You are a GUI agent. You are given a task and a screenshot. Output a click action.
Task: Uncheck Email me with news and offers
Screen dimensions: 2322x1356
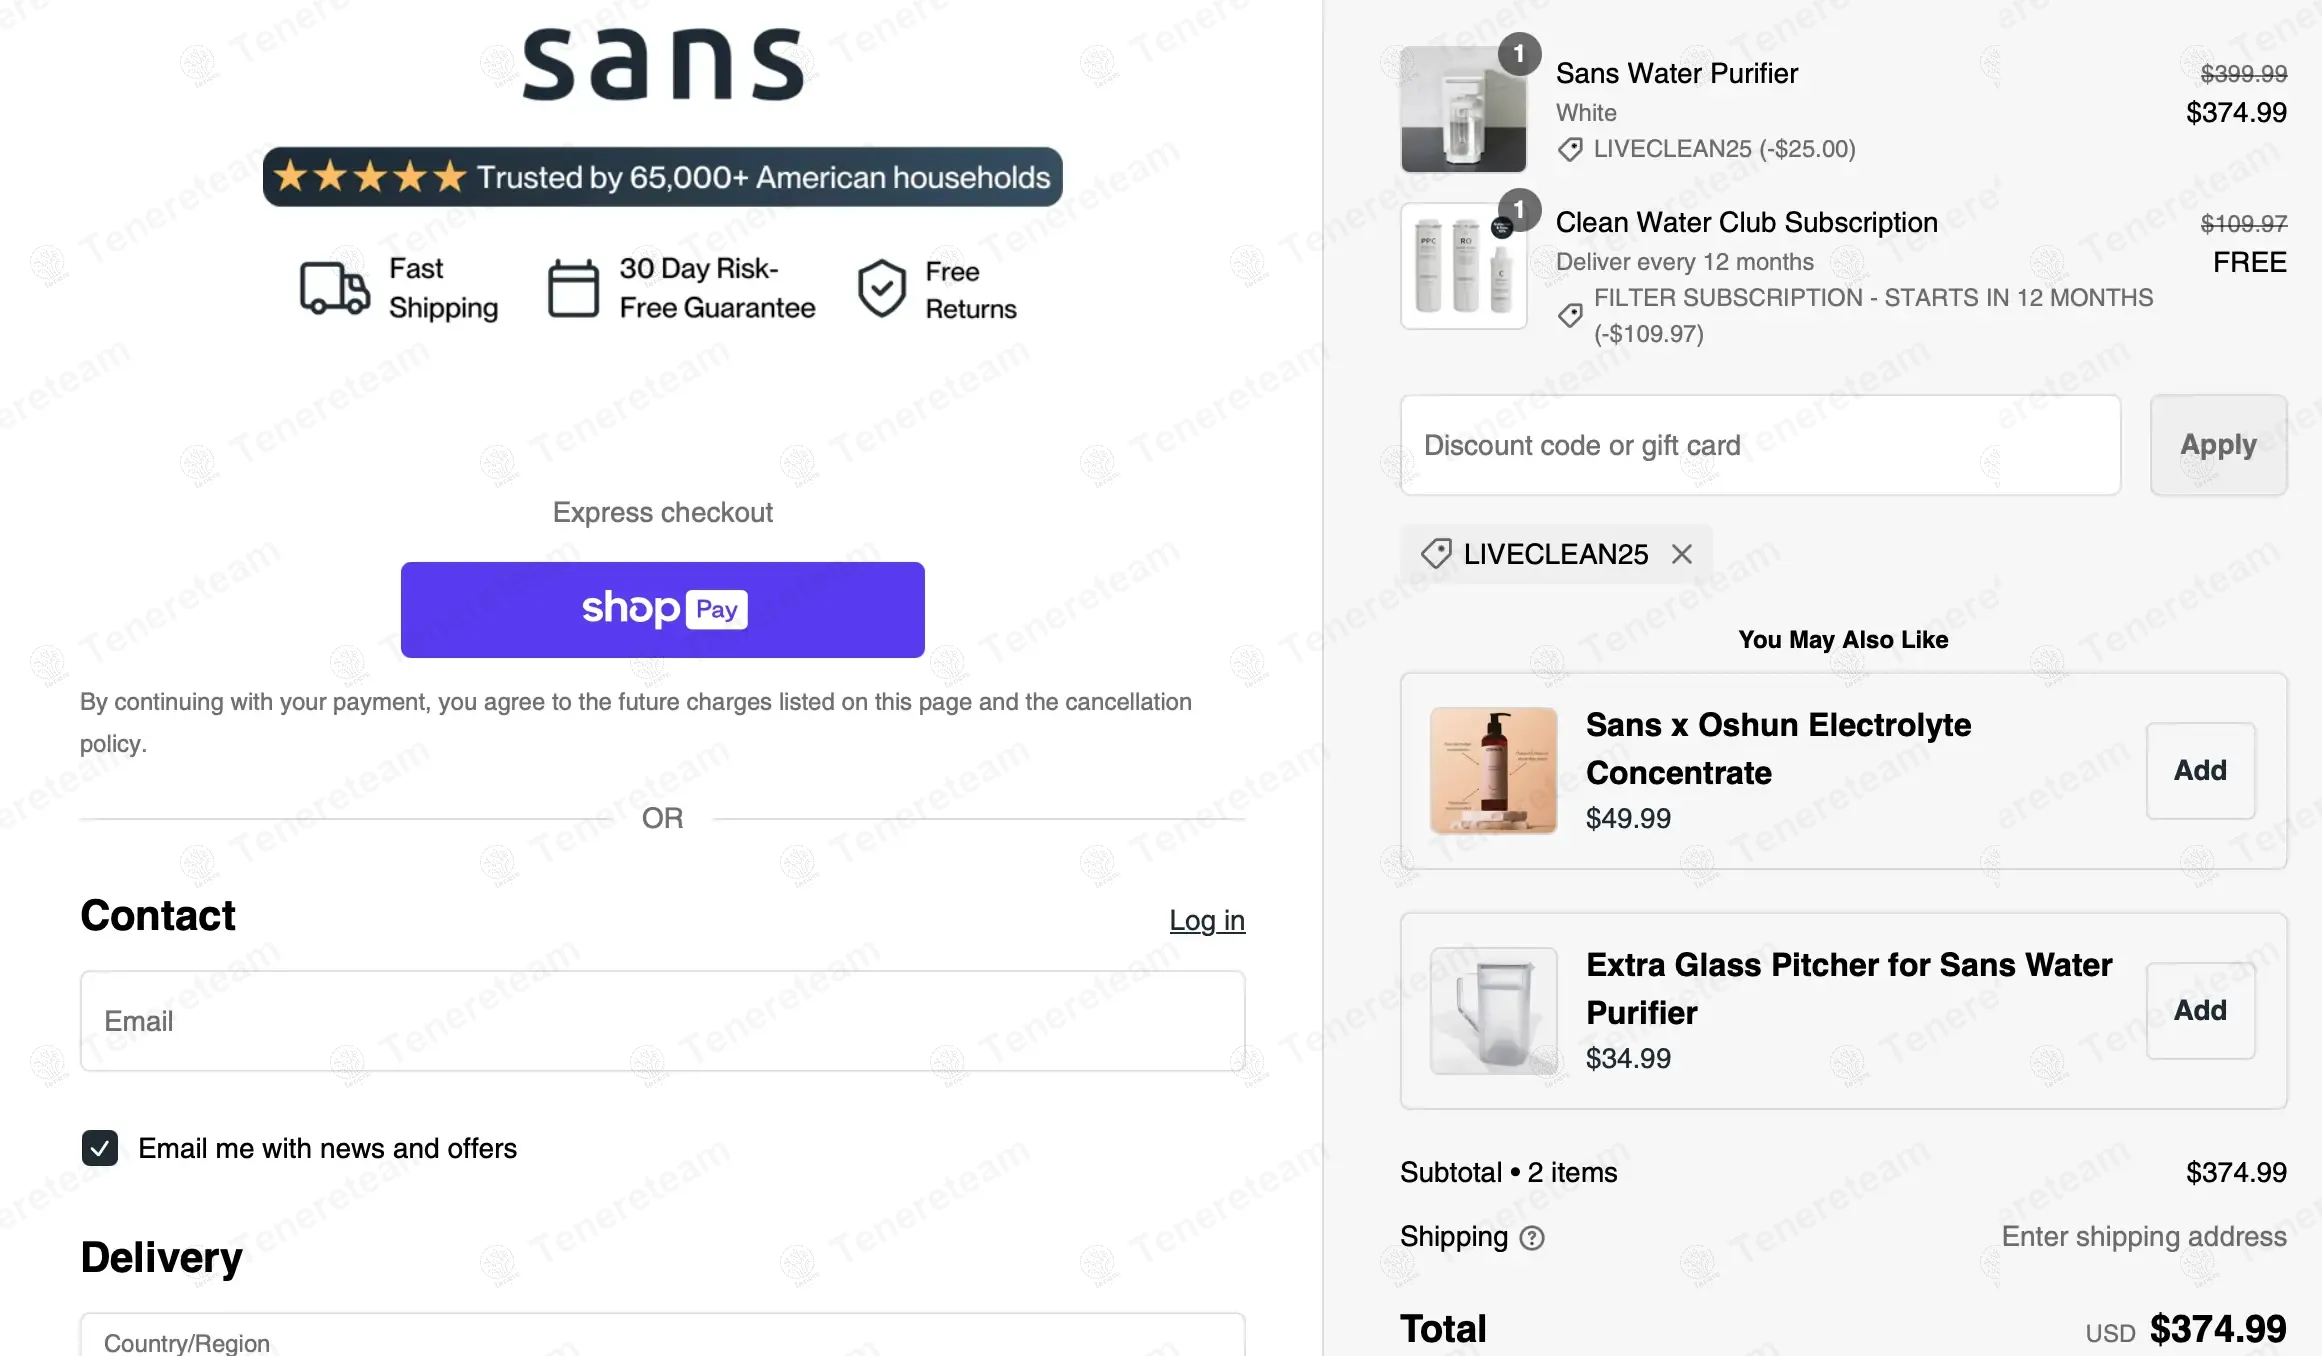tap(100, 1148)
